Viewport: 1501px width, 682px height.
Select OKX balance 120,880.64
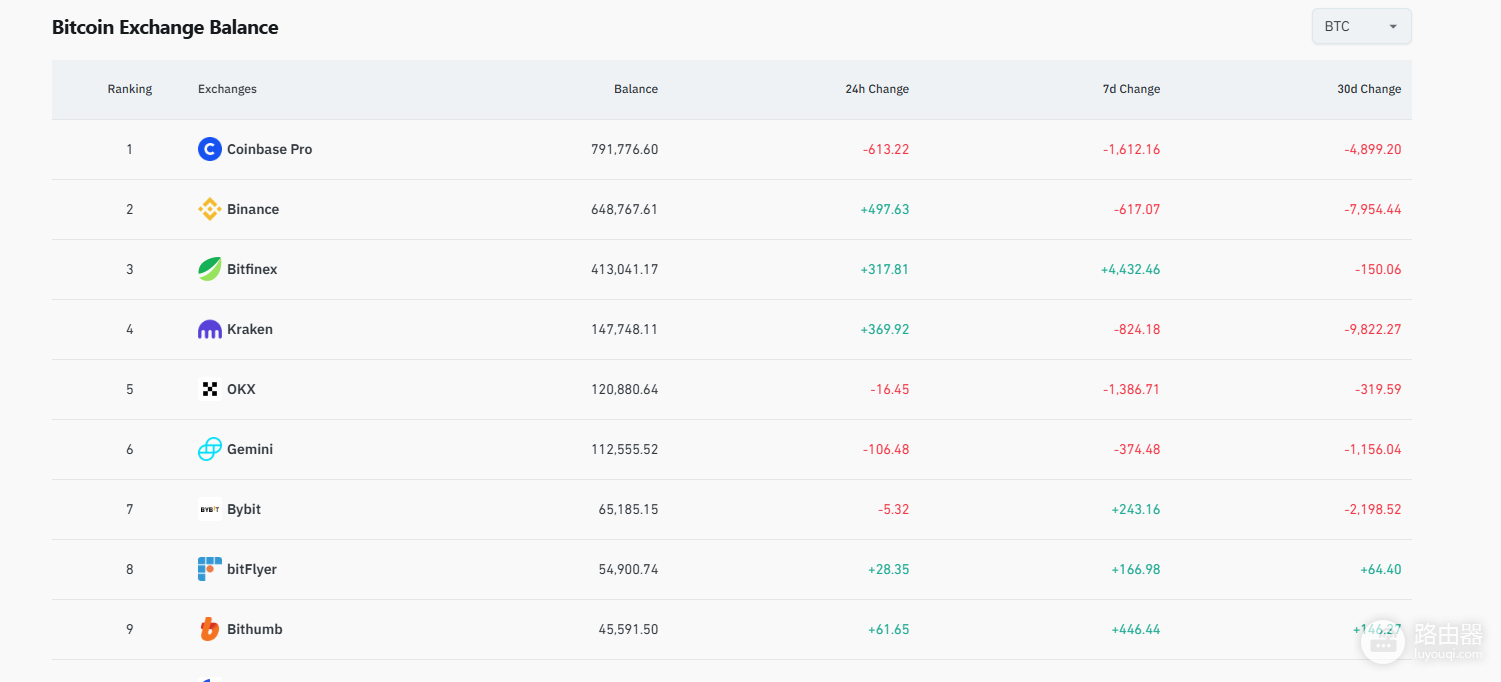(x=625, y=389)
